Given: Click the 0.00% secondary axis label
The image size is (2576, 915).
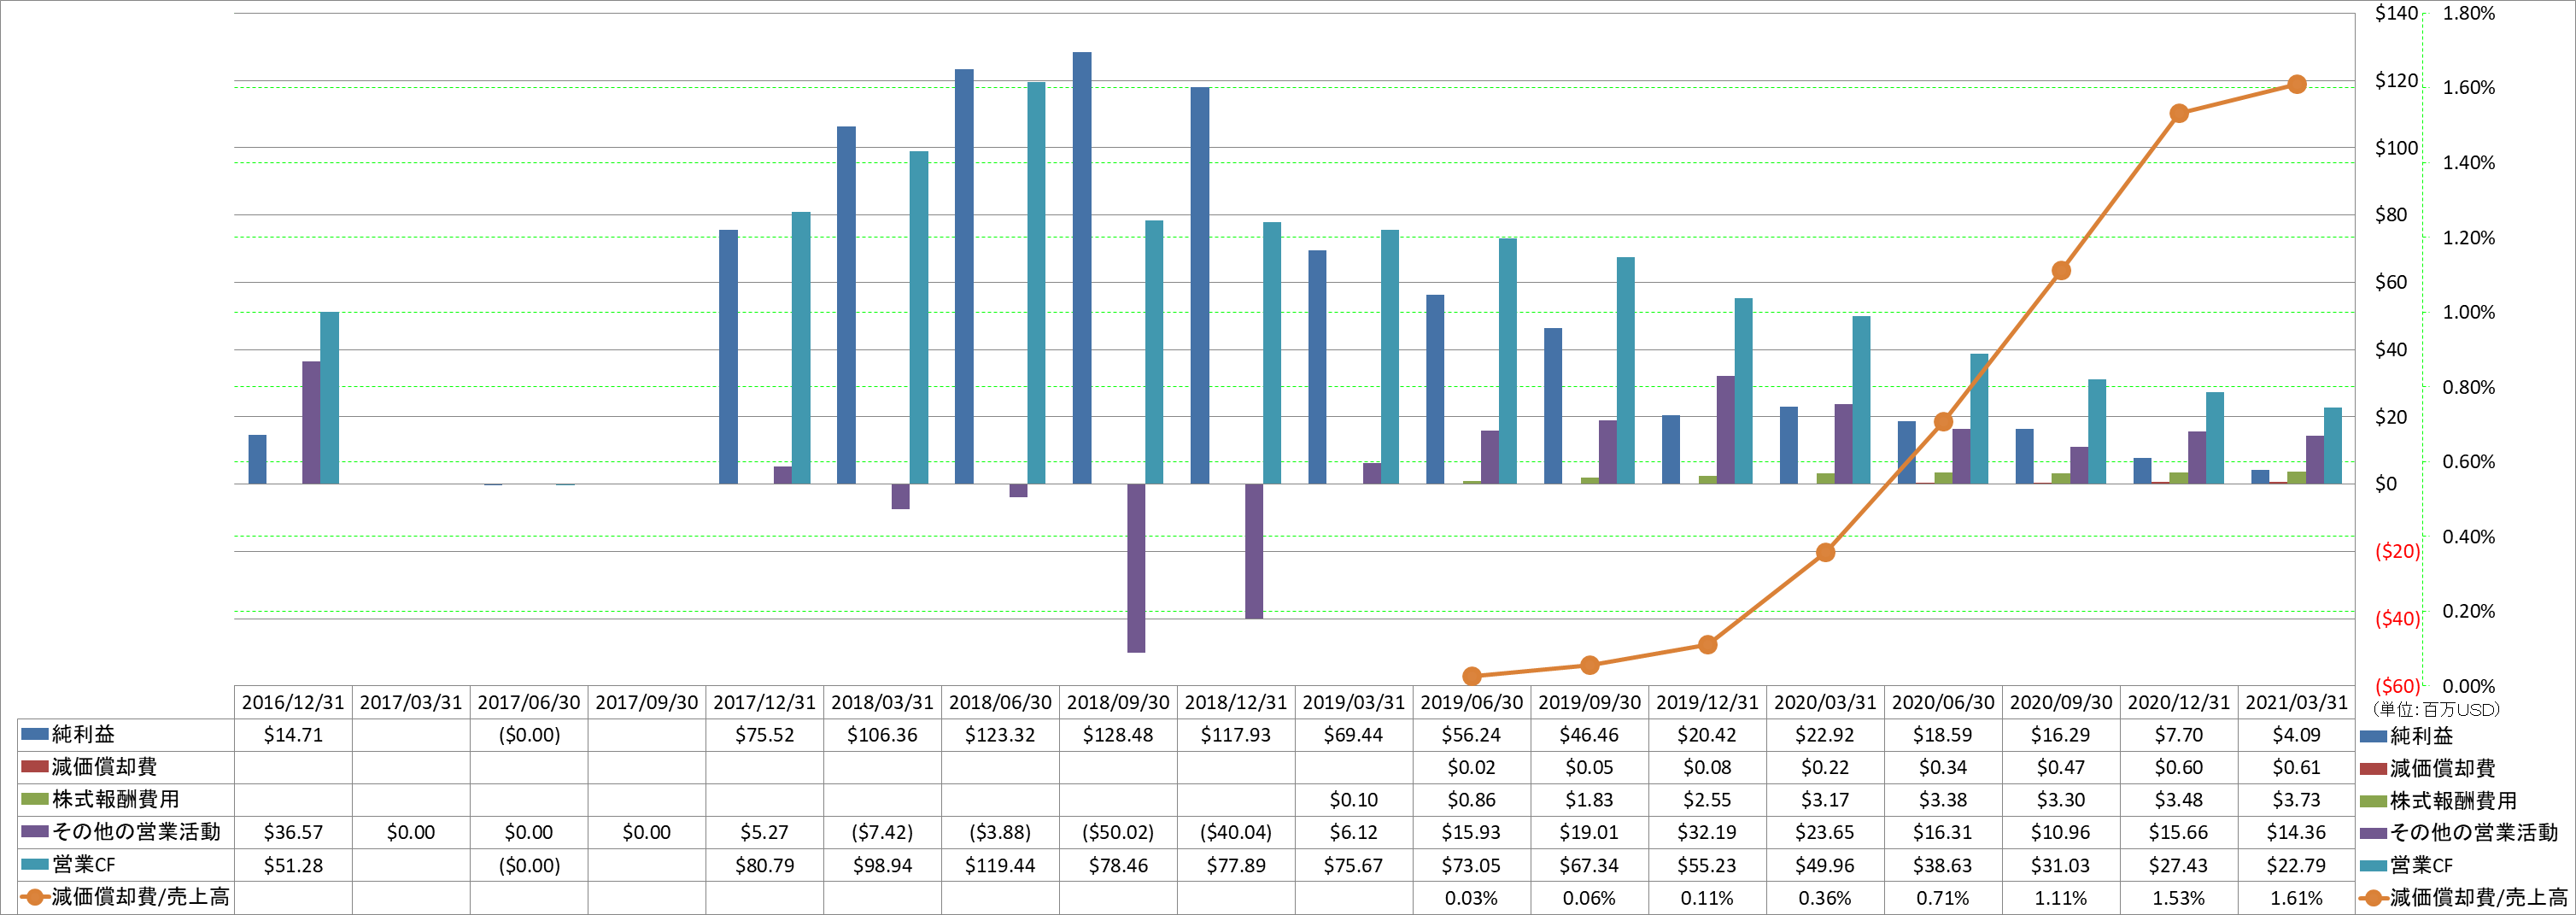Looking at the screenshot, I should pos(2469,686).
